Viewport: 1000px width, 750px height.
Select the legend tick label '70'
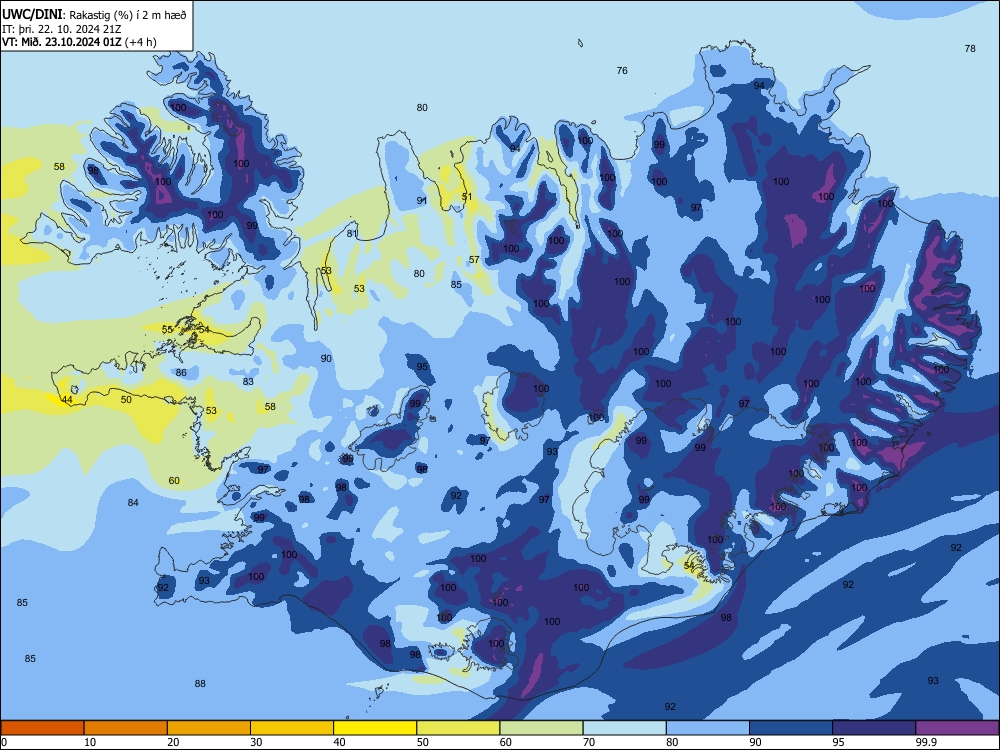(589, 742)
